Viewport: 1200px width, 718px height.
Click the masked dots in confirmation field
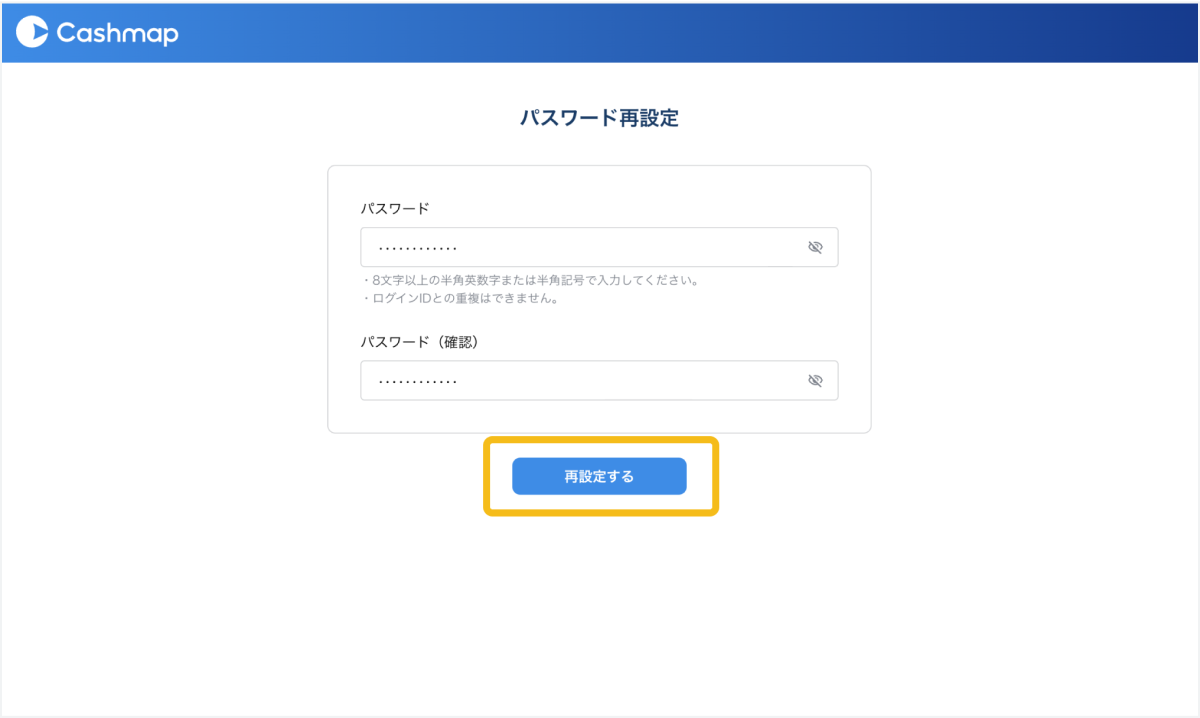coord(418,381)
